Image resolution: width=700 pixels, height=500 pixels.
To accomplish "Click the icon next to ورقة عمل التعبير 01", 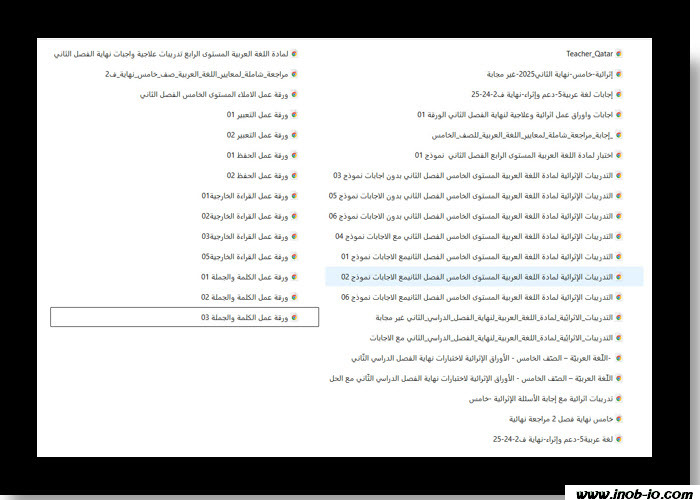I will [x=295, y=115].
